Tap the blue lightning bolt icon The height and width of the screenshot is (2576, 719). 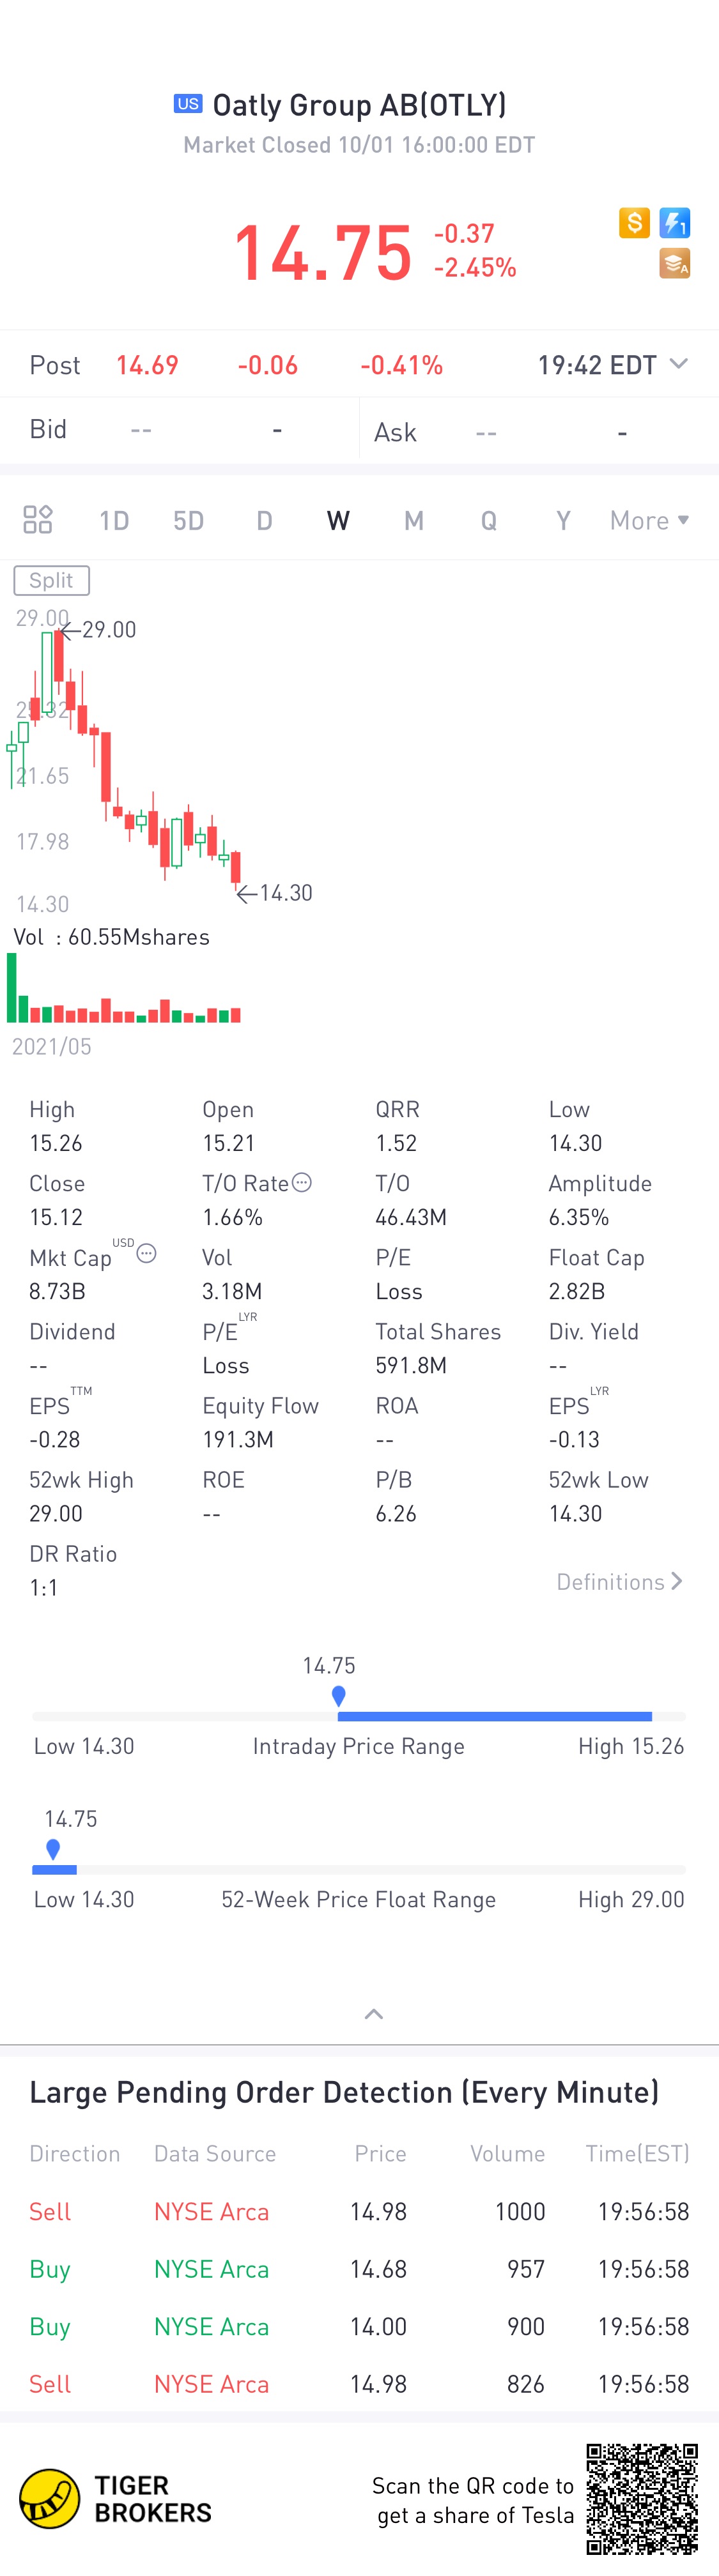[675, 222]
